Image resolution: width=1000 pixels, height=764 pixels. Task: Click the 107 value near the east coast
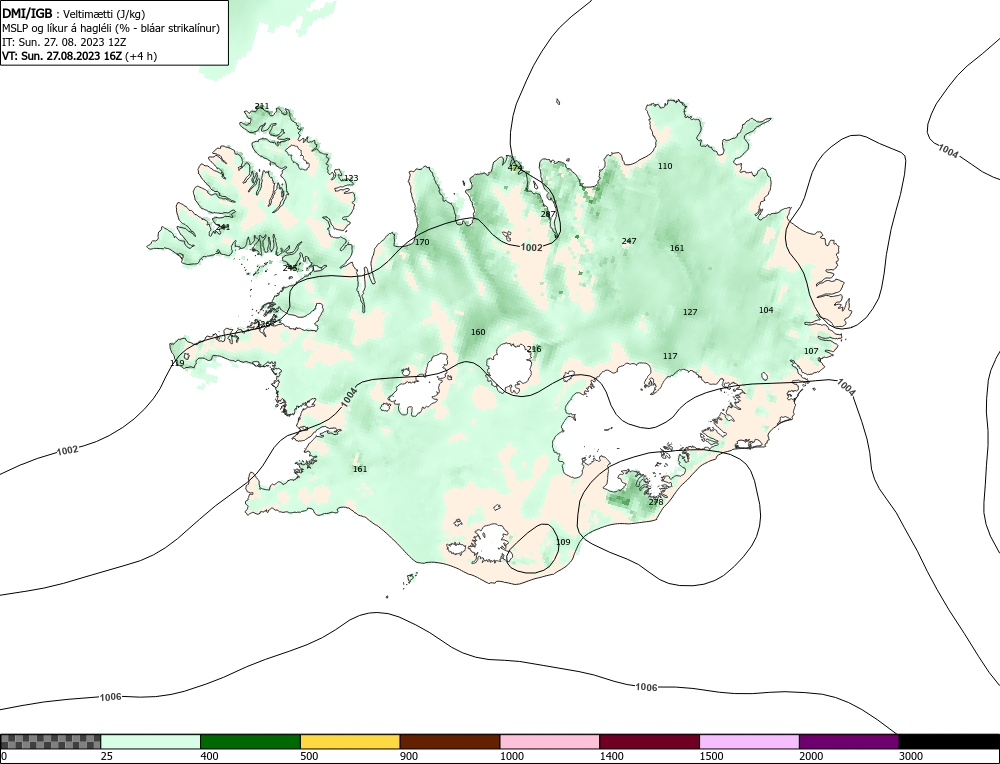[x=811, y=351]
